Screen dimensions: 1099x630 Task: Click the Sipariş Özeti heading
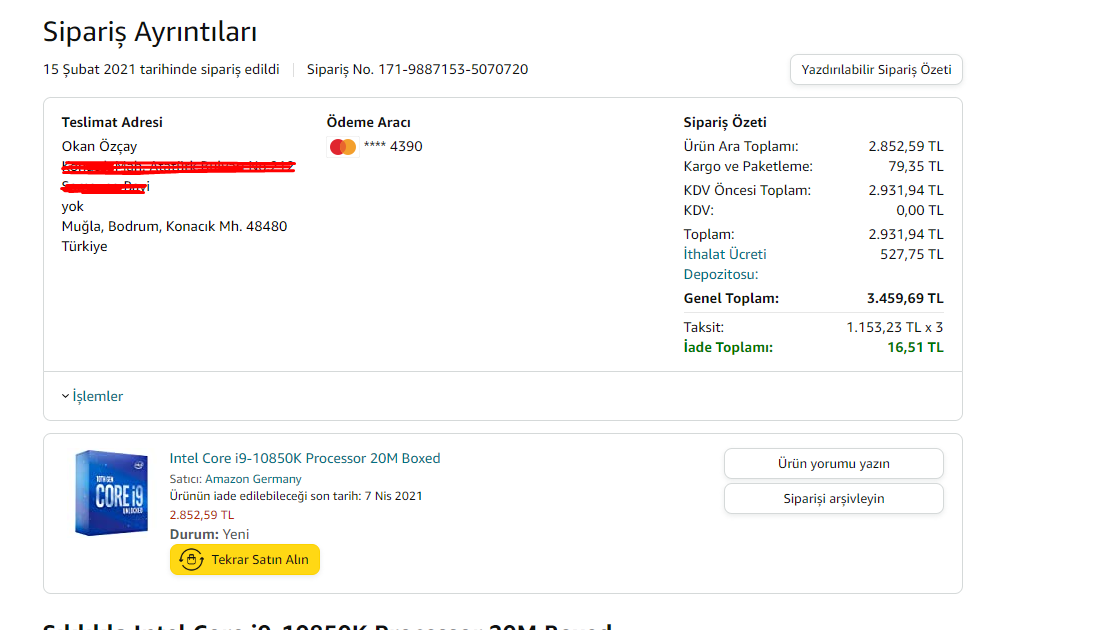[725, 122]
